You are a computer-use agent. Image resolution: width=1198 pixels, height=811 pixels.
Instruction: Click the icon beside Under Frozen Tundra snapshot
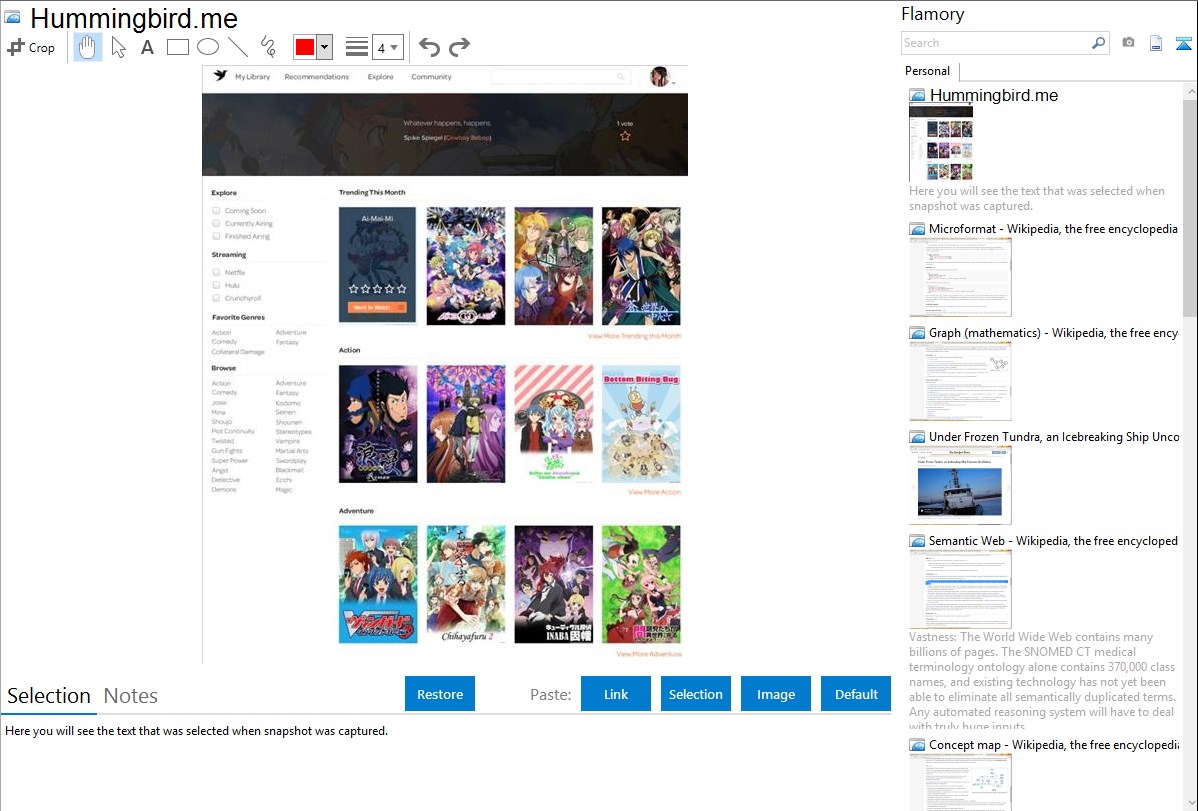[x=917, y=437]
